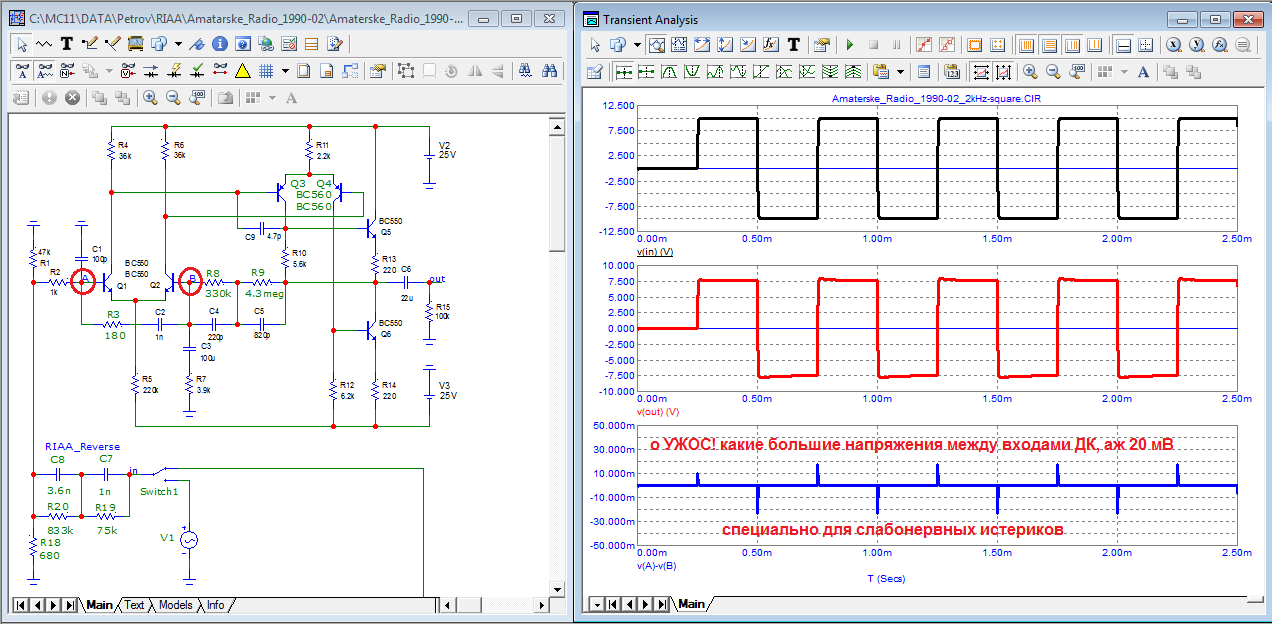Switch to the Models tab
Image resolution: width=1272 pixels, height=624 pixels.
tap(175, 605)
